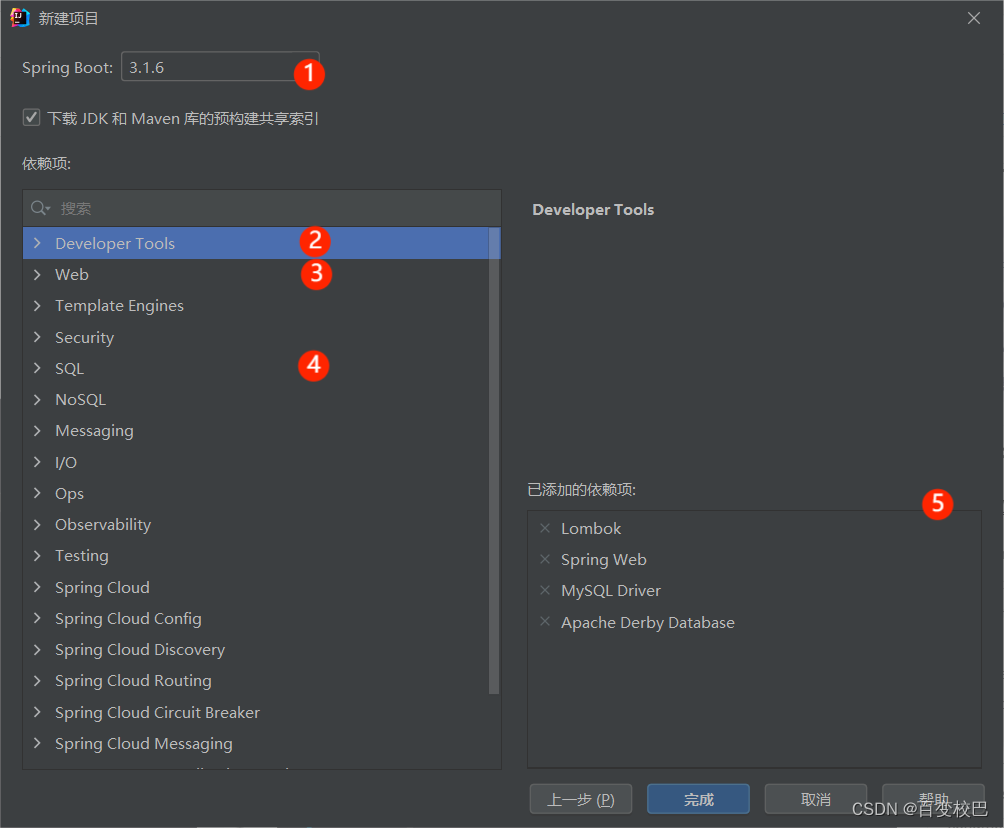This screenshot has height=828, width=1004.
Task: Expand the NoSQL category chevron
Action: pos(37,400)
